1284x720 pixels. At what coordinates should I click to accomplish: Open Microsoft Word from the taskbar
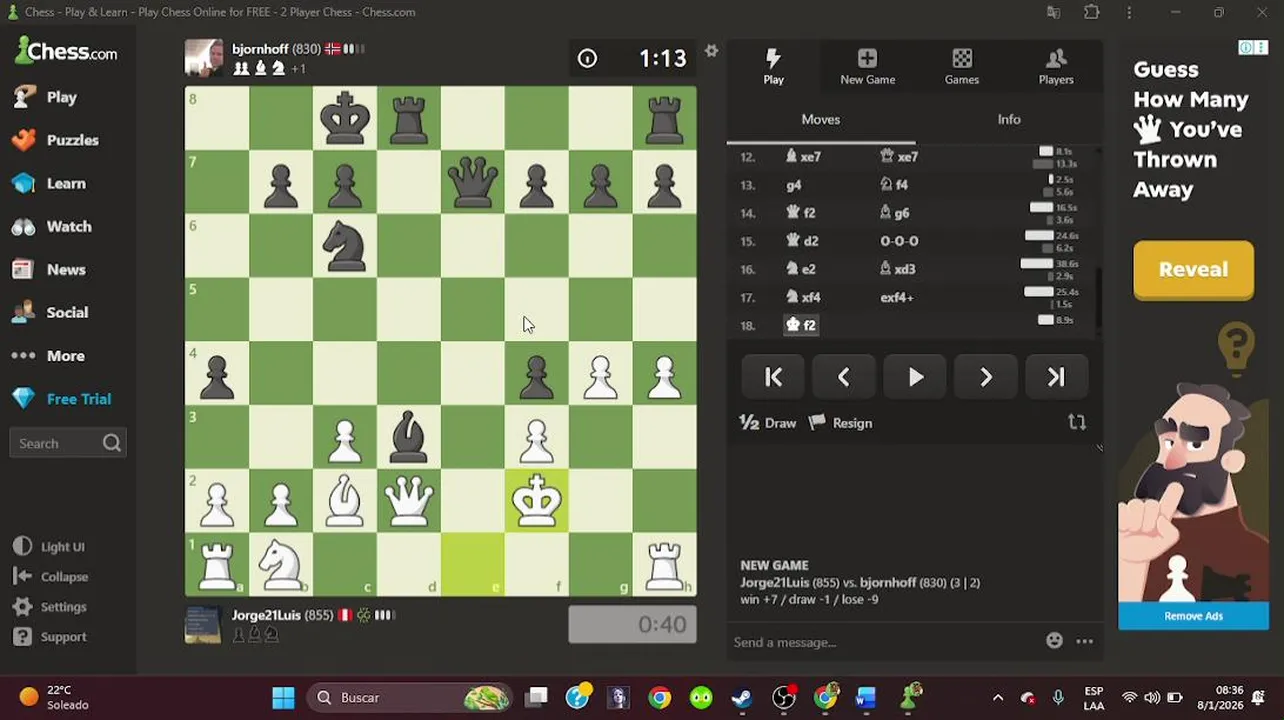tap(866, 697)
